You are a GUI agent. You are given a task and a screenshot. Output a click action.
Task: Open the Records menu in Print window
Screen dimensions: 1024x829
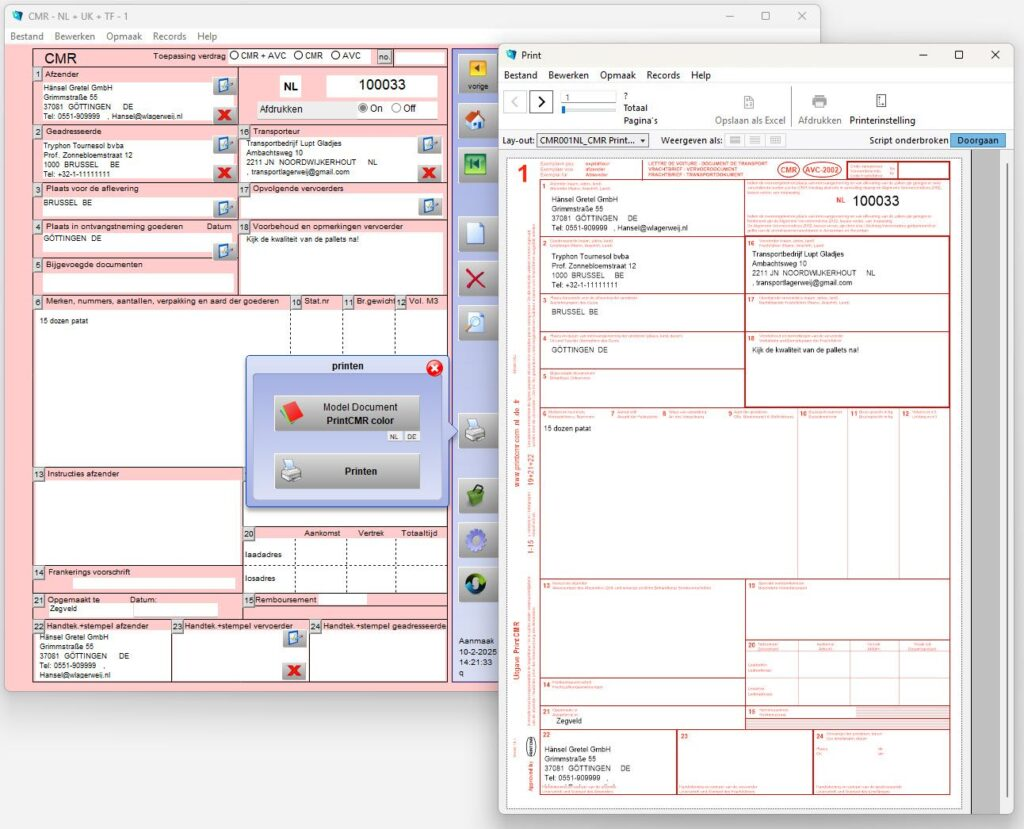(x=662, y=75)
